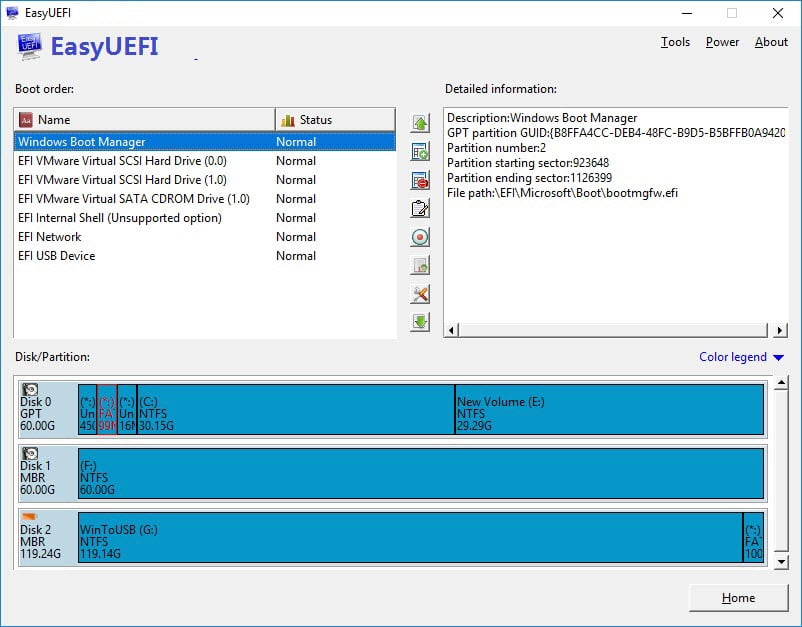Click the Disk 1 MBR 60.00G label

pyautogui.click(x=37, y=478)
